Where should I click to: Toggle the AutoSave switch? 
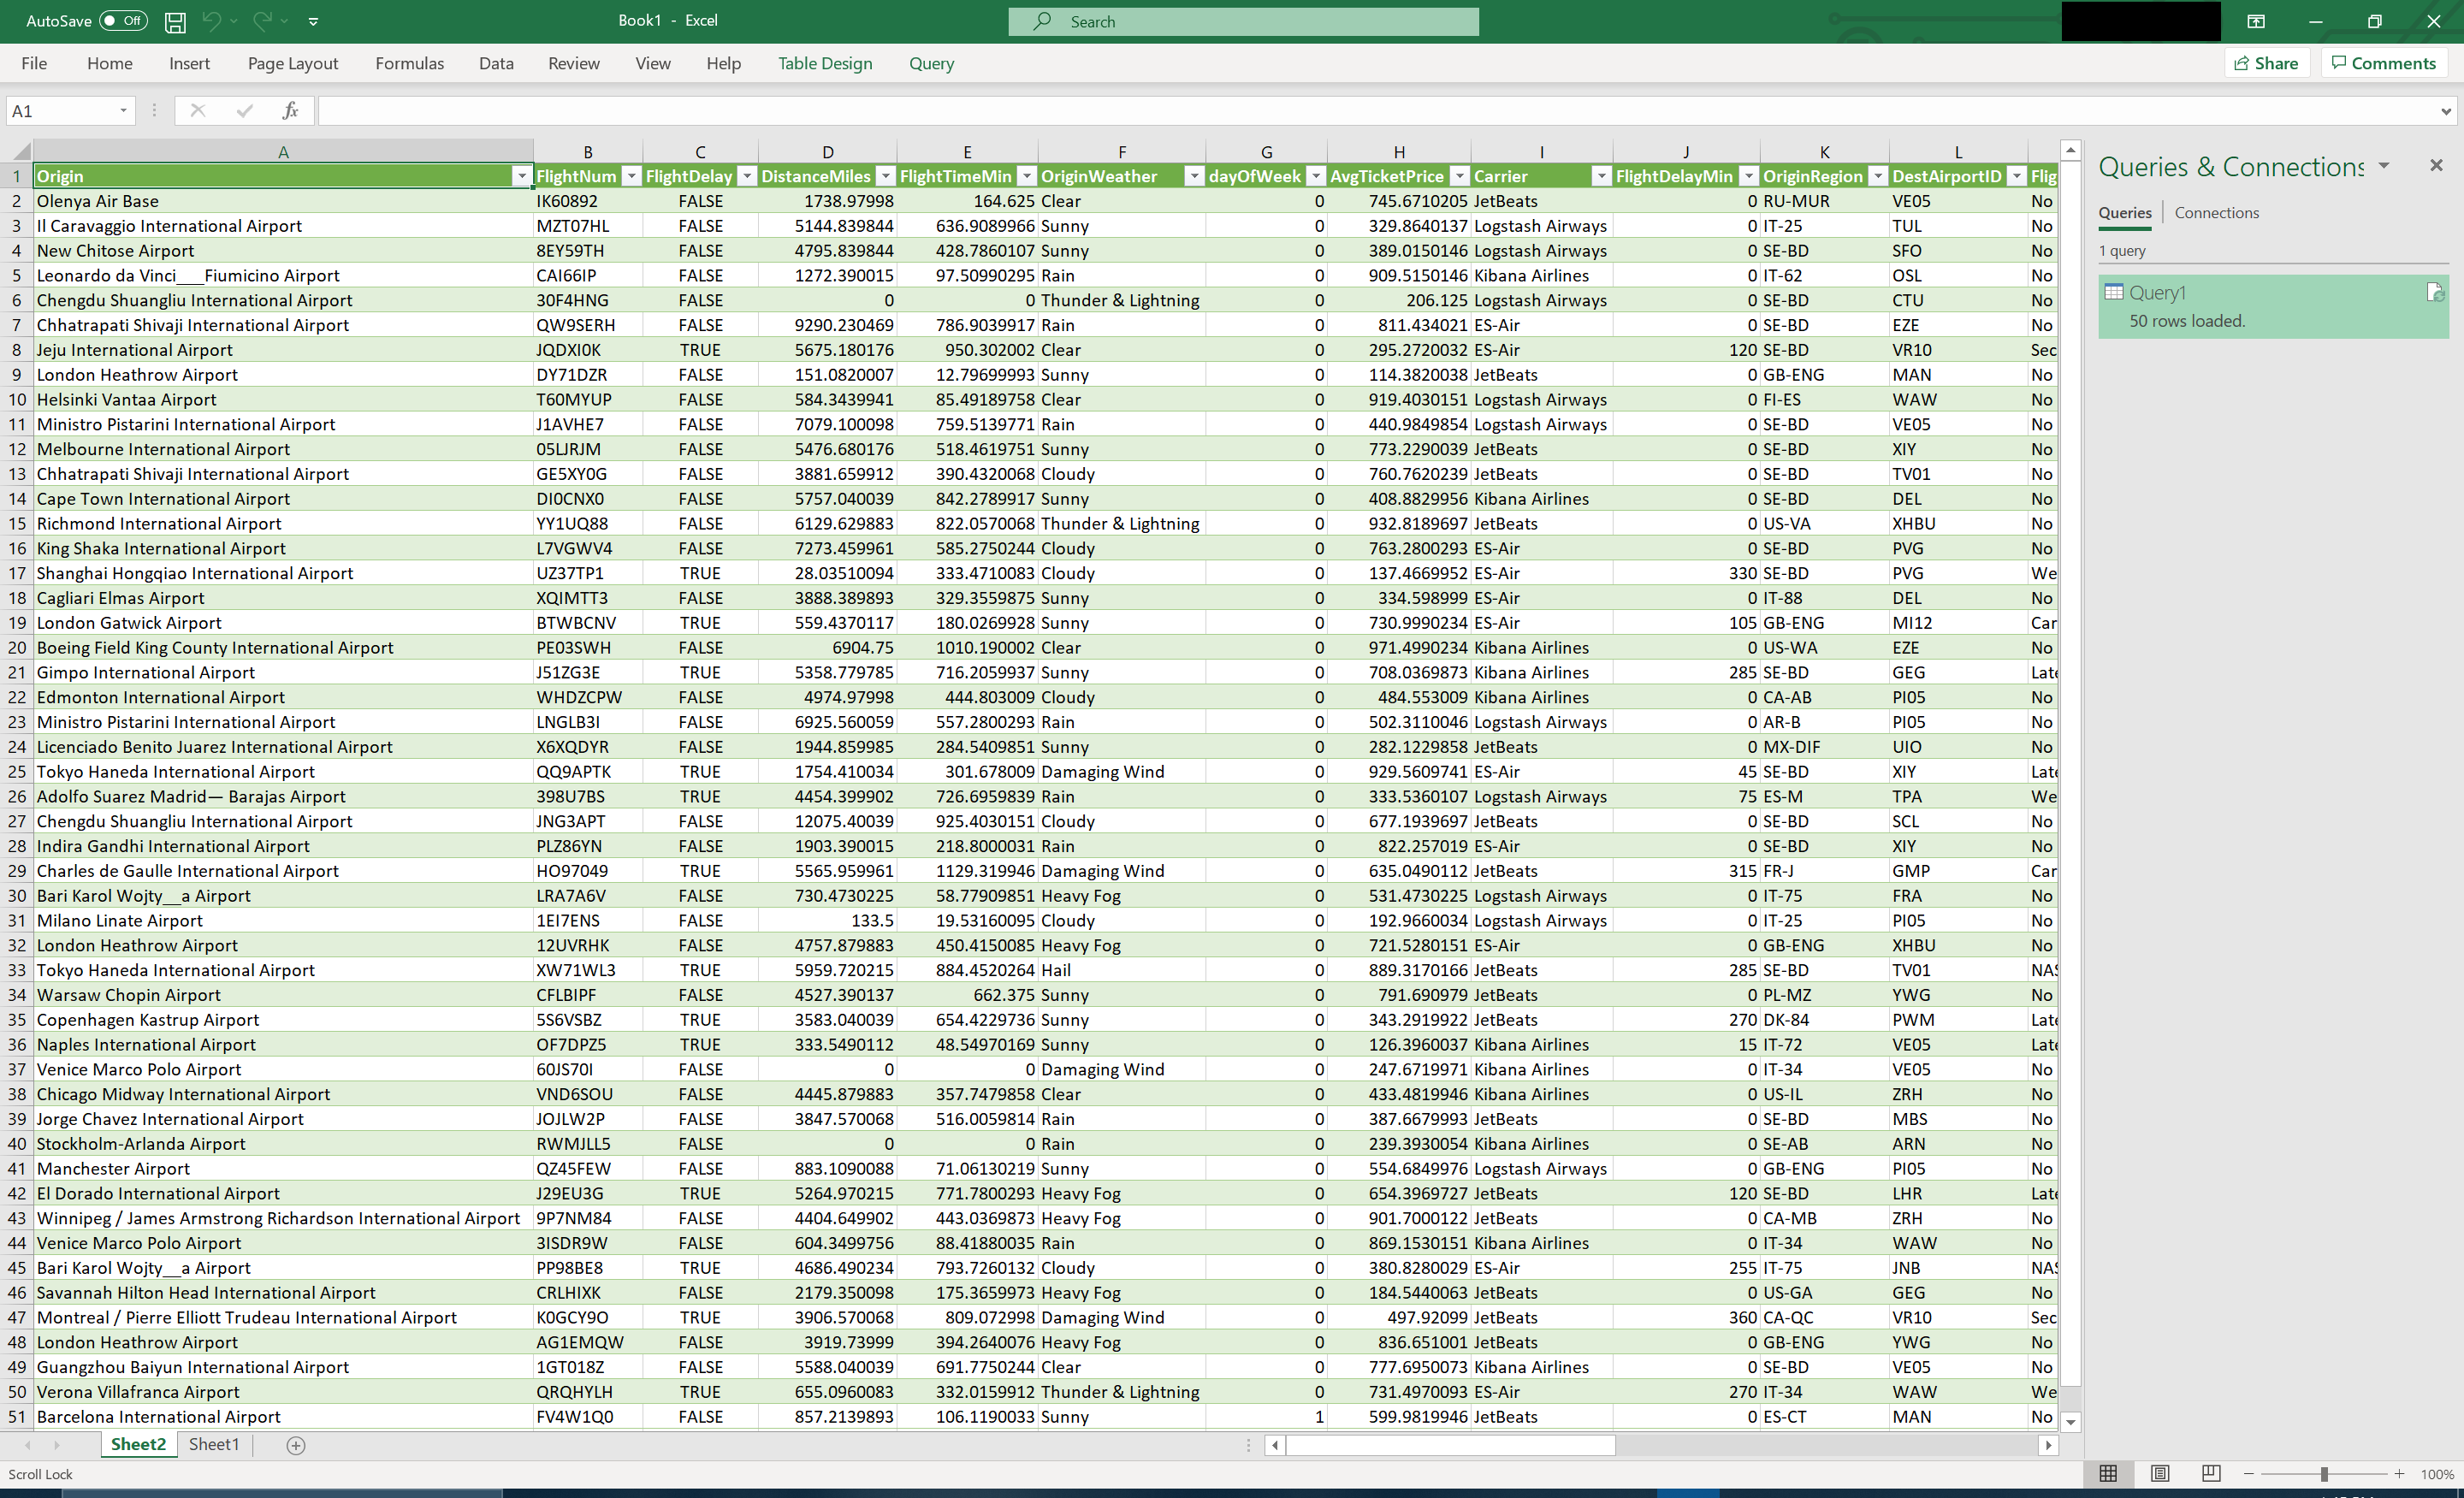pos(123,21)
